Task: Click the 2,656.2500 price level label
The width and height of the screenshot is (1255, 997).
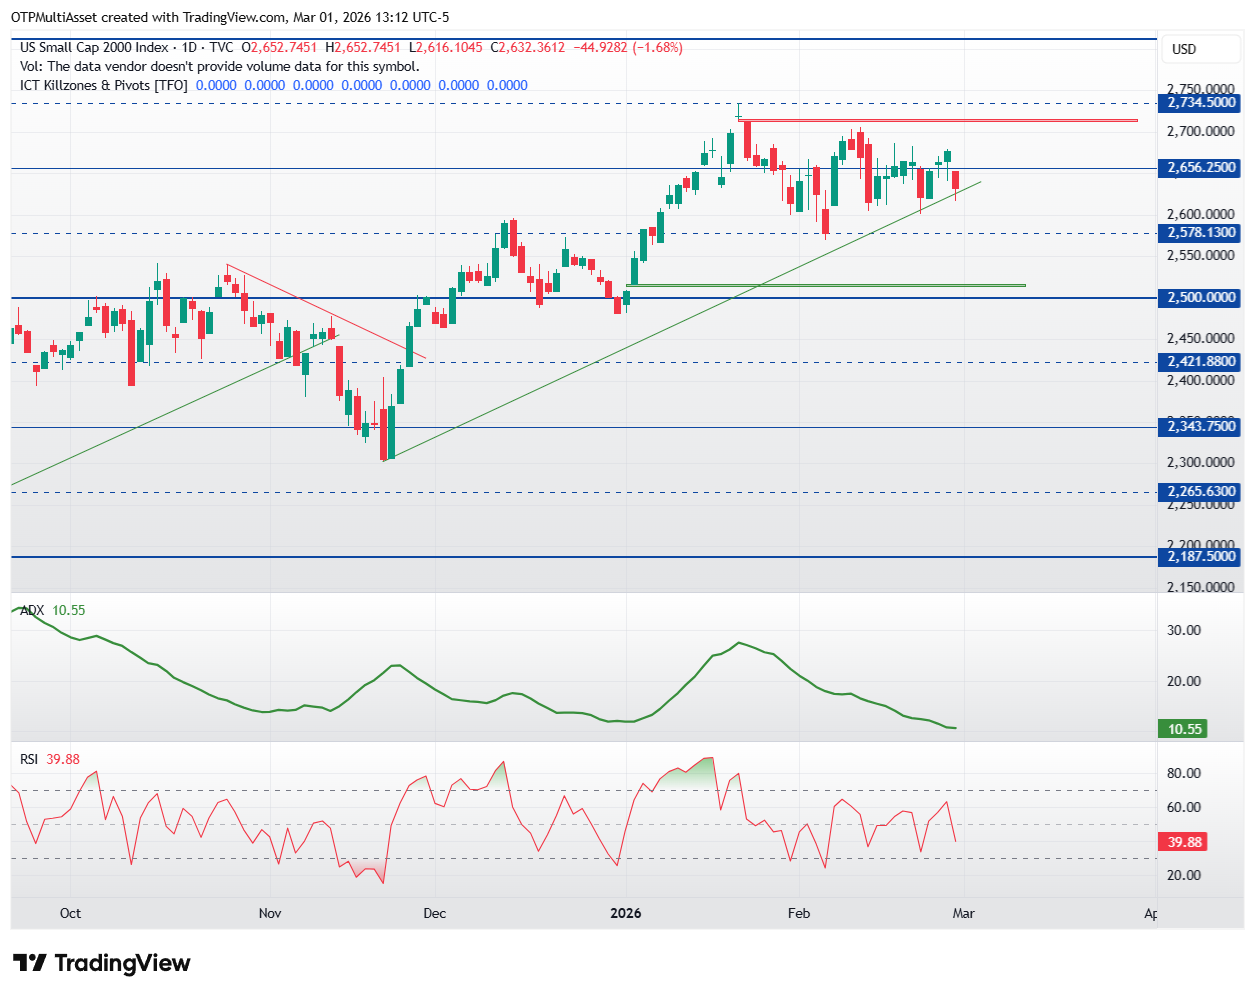Action: [x=1200, y=168]
